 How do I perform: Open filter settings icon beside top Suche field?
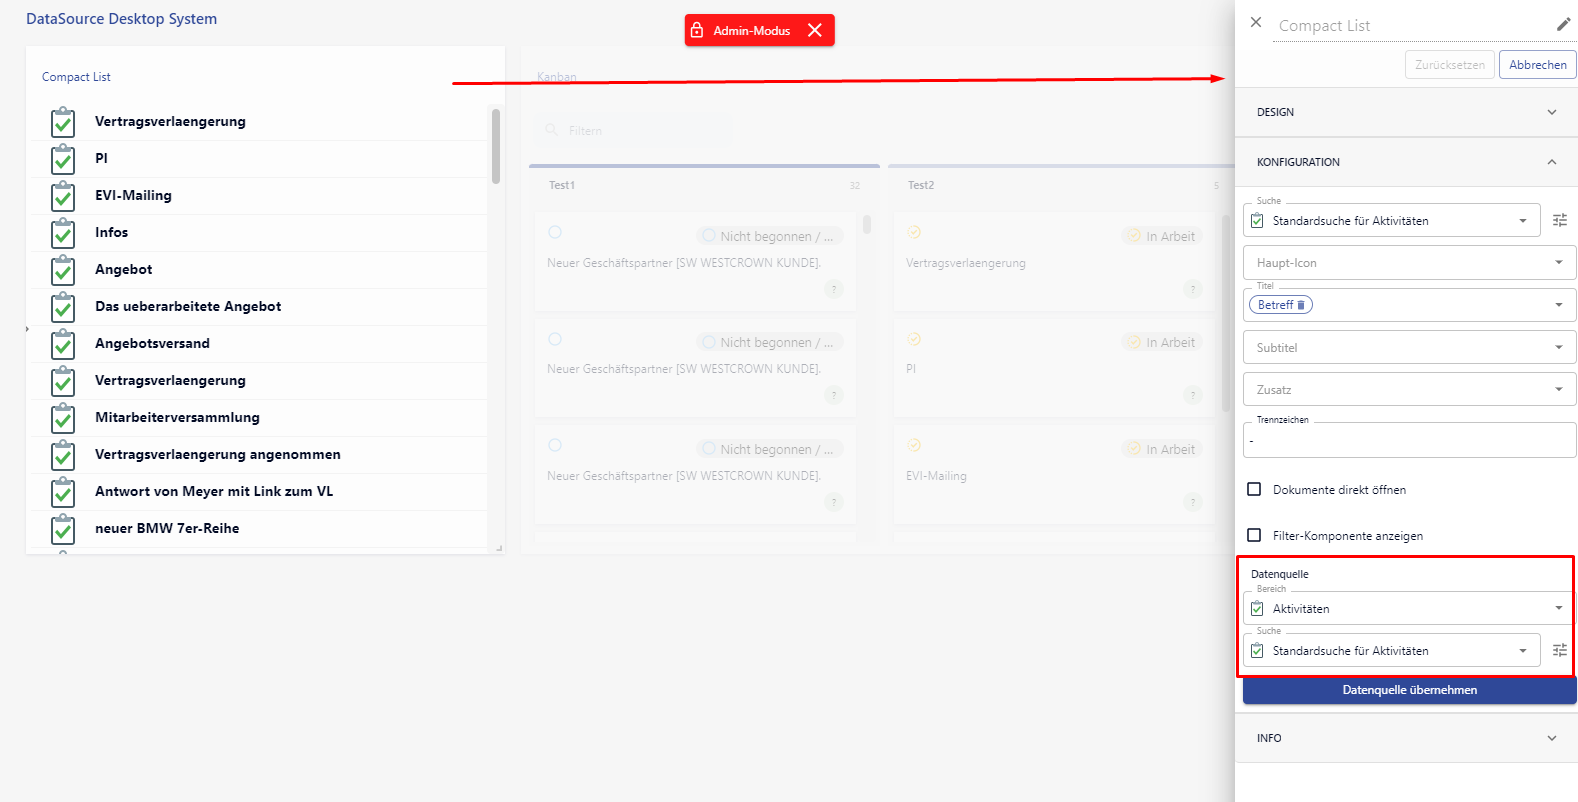[1559, 221]
